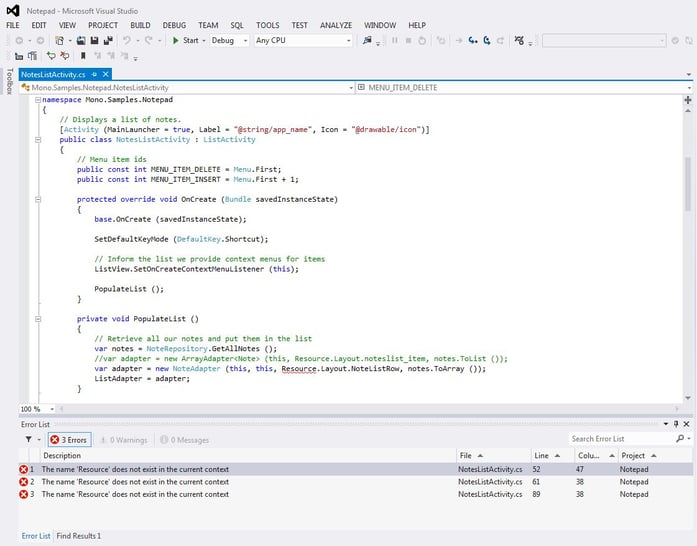697x546 pixels.
Task: Collapse the NotesListActivity class region
Action: [x=38, y=140]
